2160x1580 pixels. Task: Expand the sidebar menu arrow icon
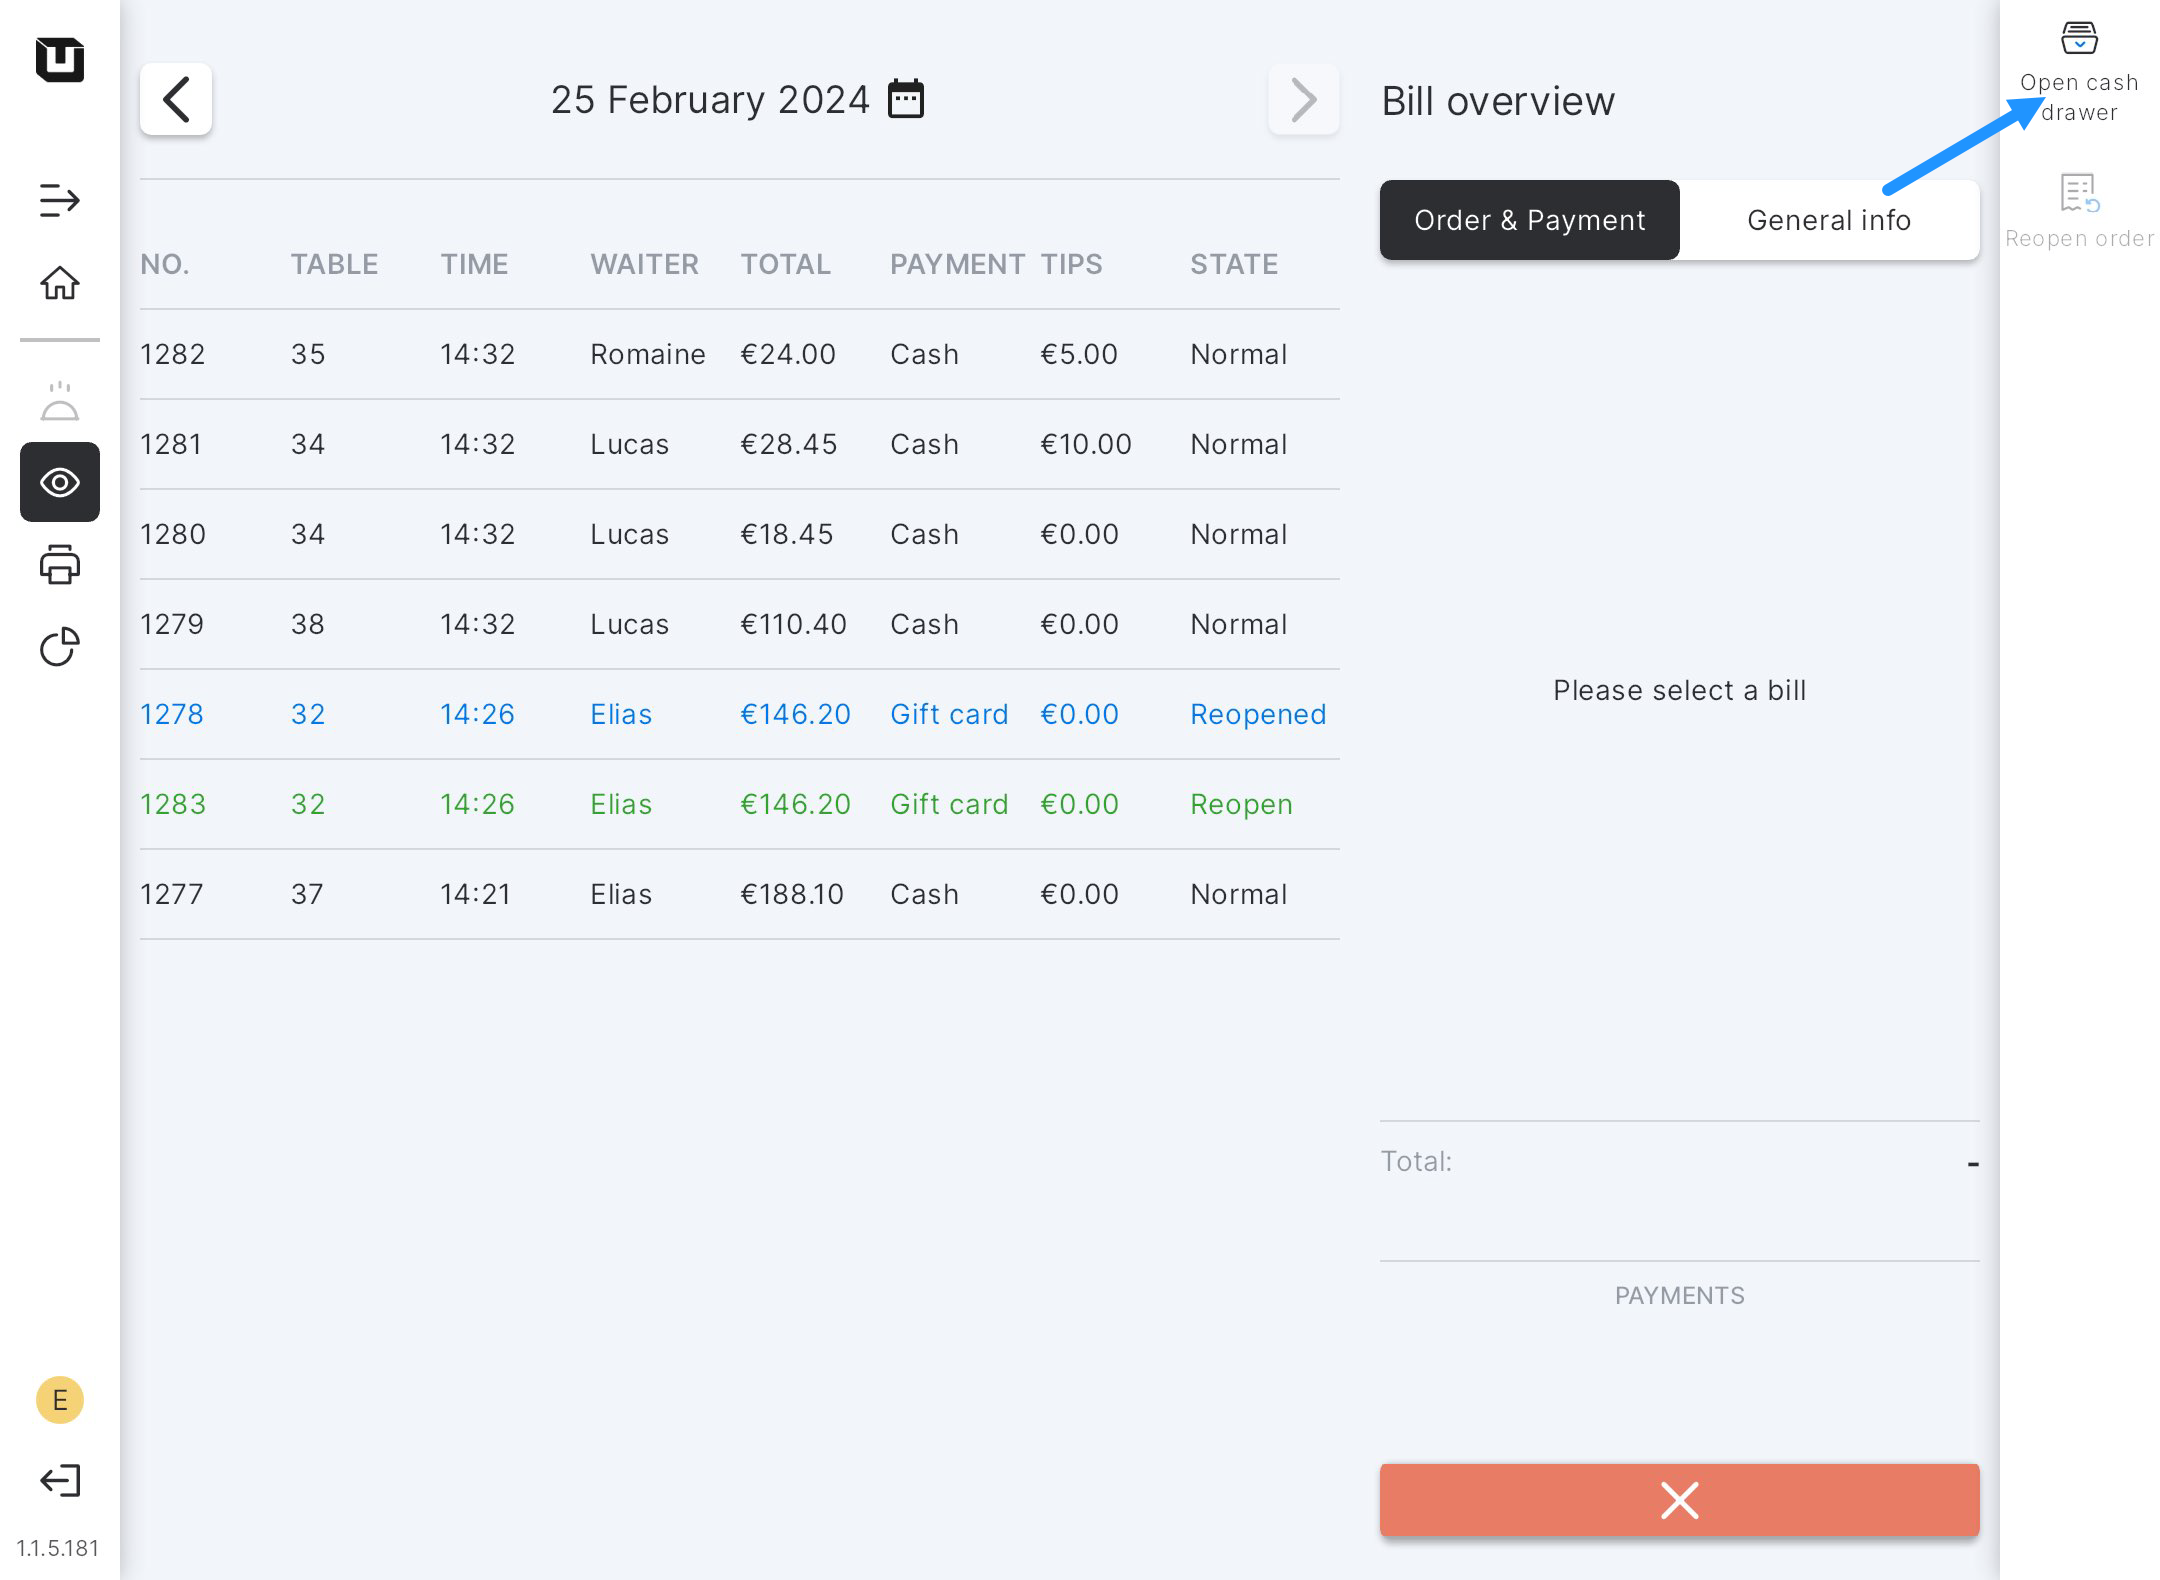coord(60,200)
